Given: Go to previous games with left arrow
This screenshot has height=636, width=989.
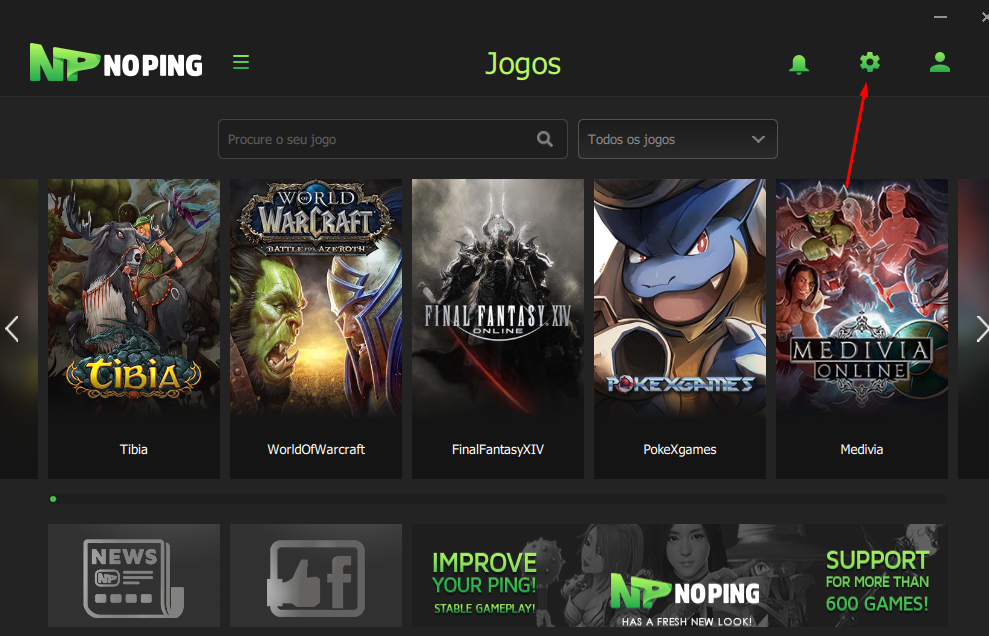Looking at the screenshot, I should (11, 329).
